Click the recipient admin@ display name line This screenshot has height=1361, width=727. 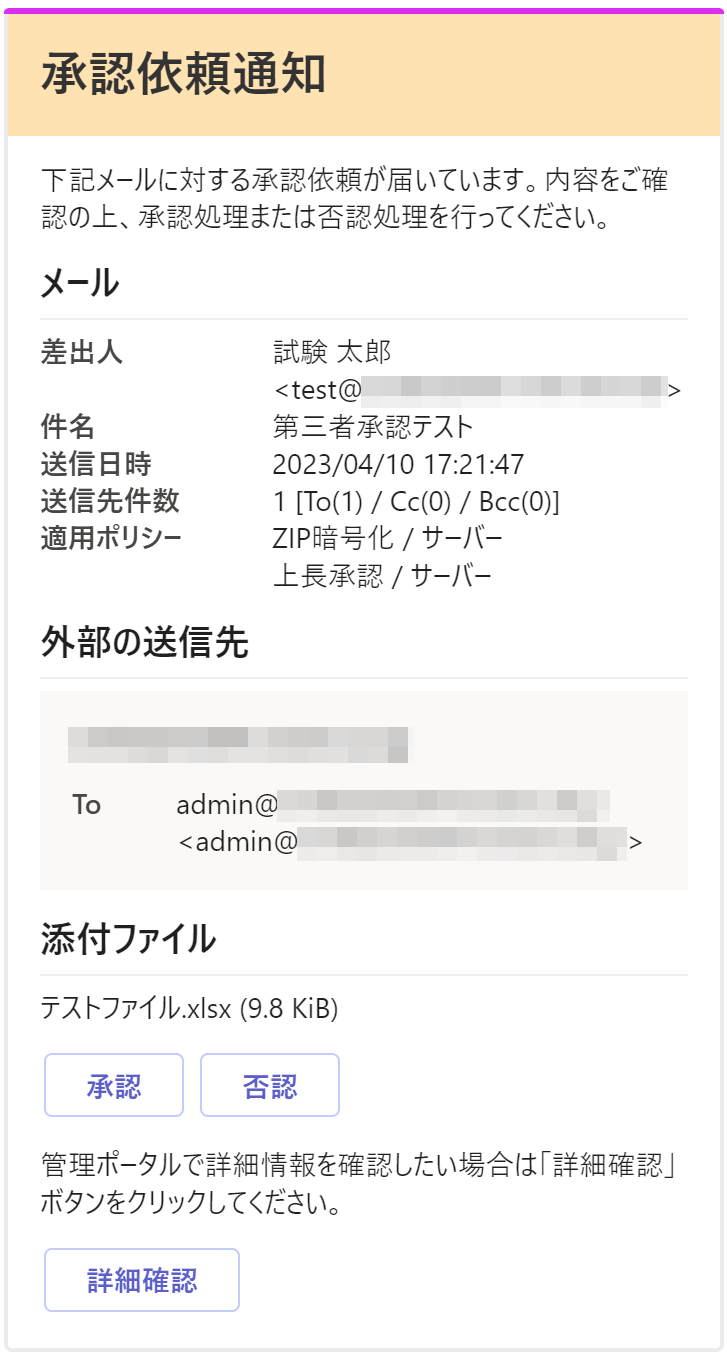pos(392,805)
